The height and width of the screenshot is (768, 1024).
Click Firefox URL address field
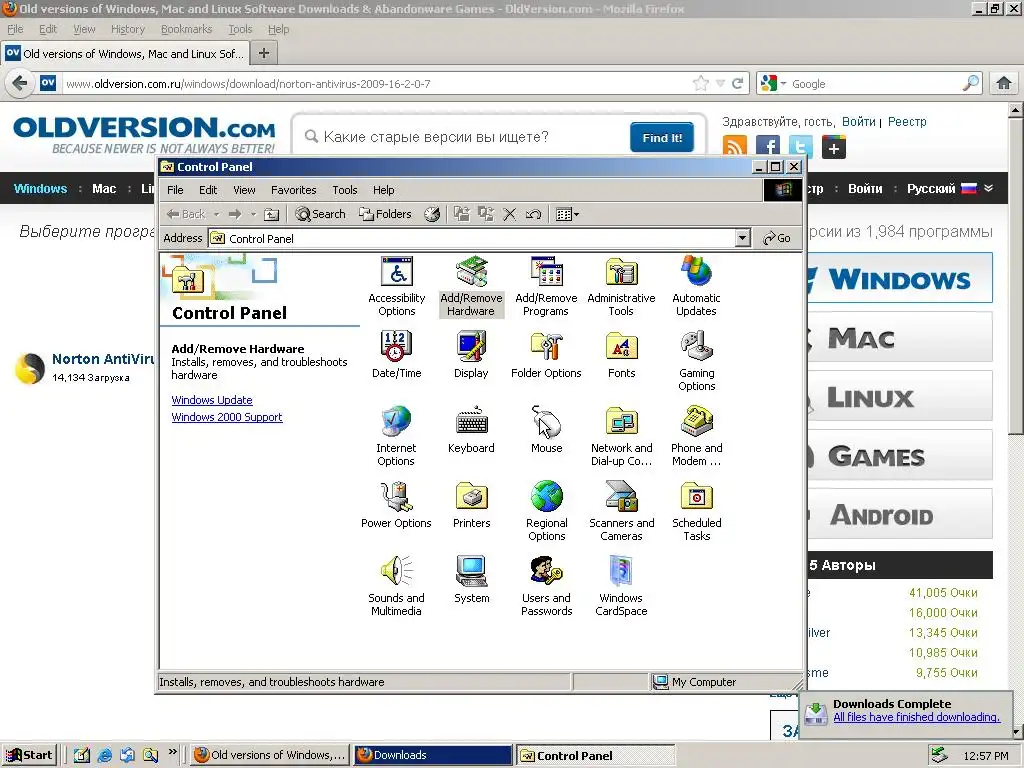pos(377,84)
